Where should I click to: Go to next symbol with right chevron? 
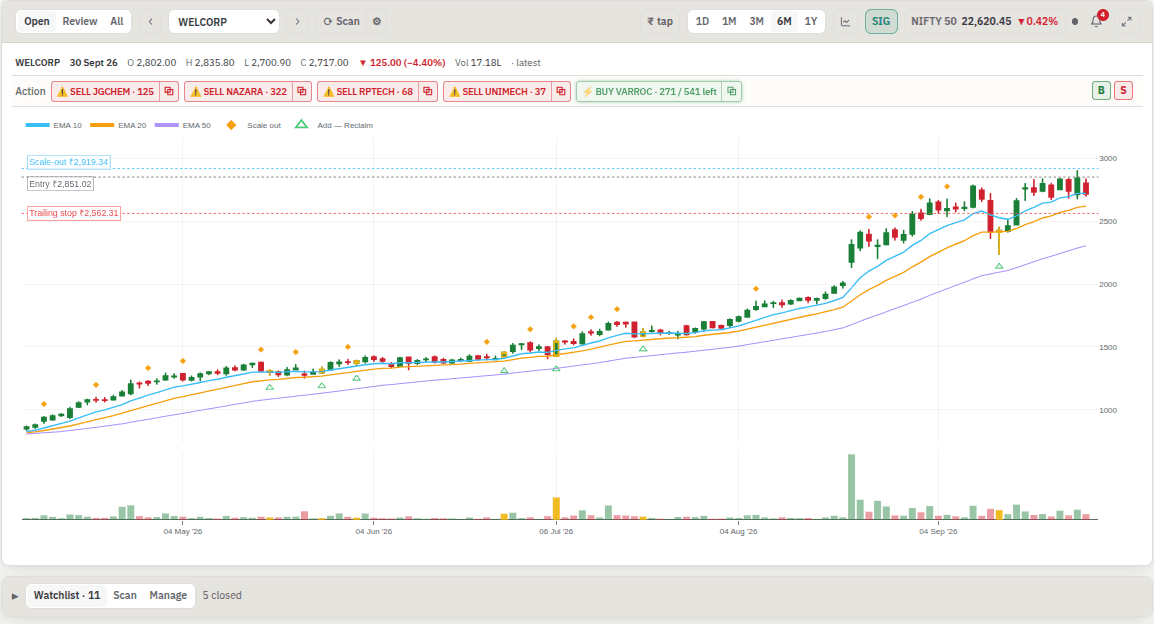[x=297, y=21]
